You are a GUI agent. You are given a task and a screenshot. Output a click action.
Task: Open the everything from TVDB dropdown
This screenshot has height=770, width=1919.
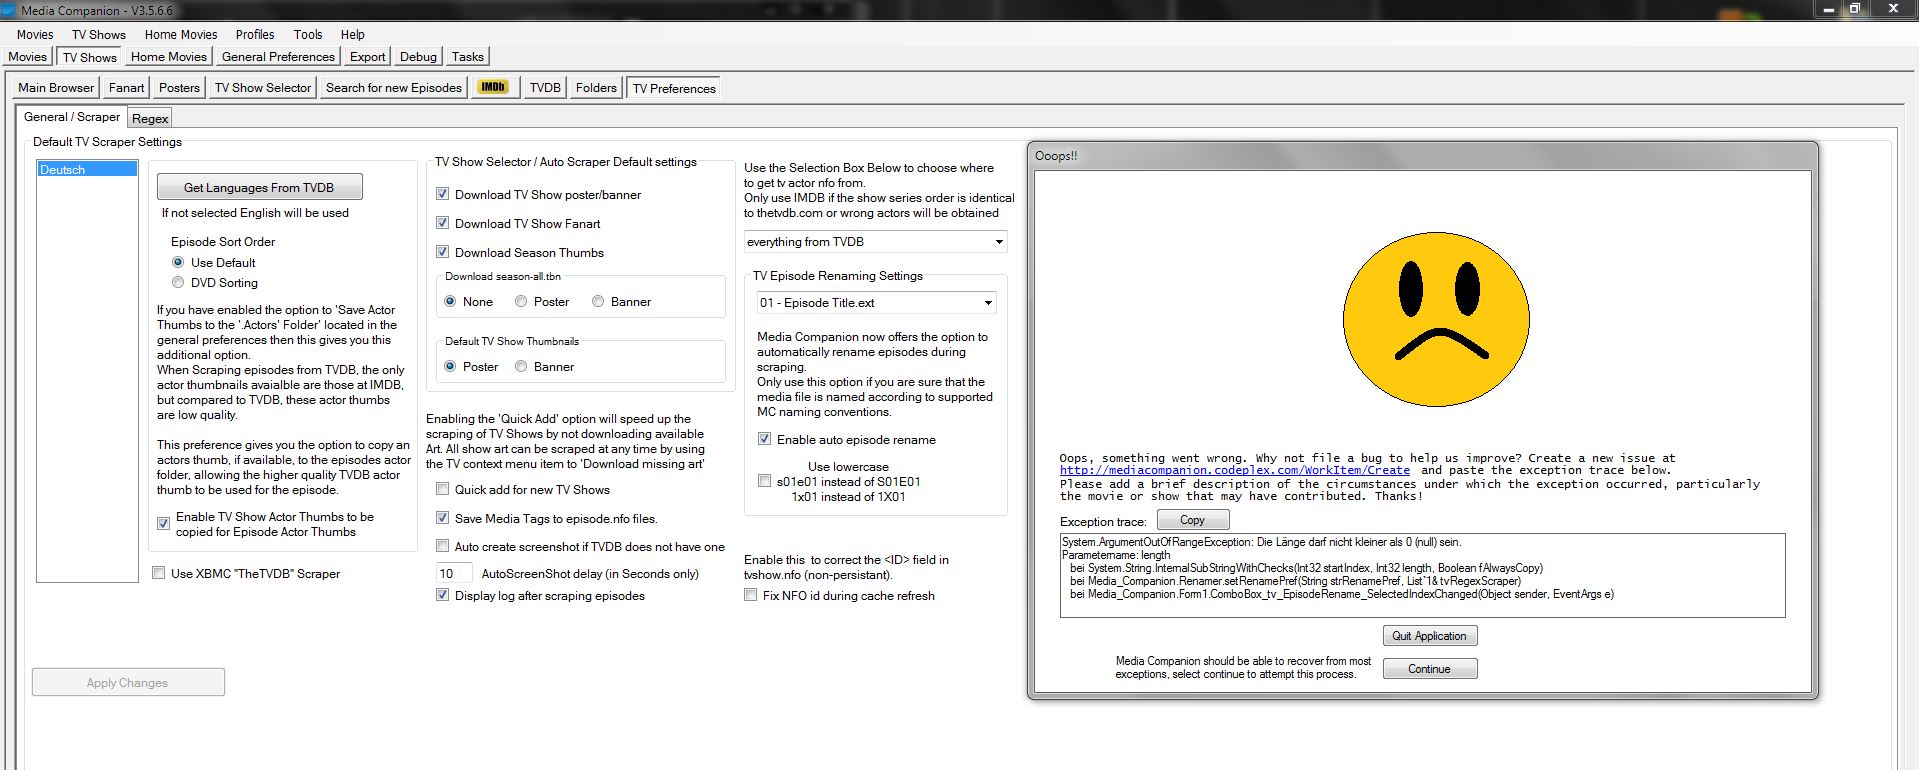pyautogui.click(x=875, y=242)
